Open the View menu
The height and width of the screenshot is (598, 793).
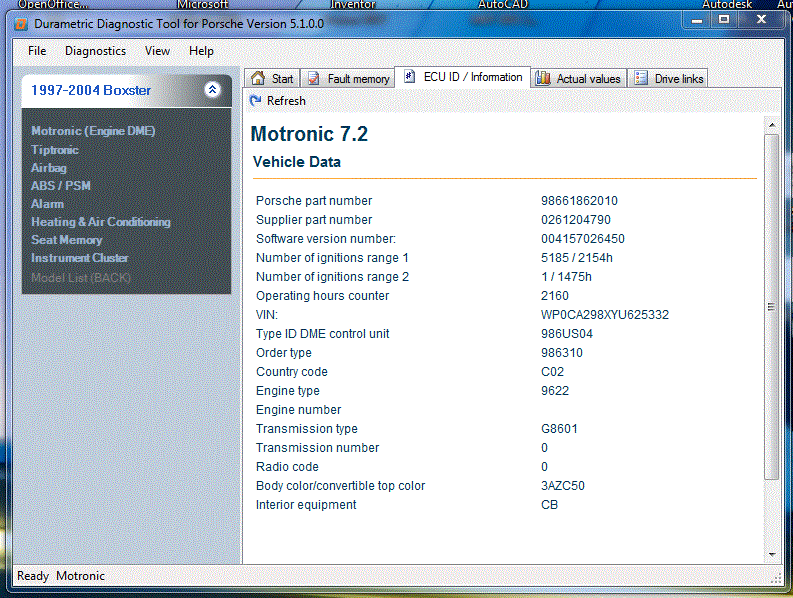pyautogui.click(x=157, y=51)
